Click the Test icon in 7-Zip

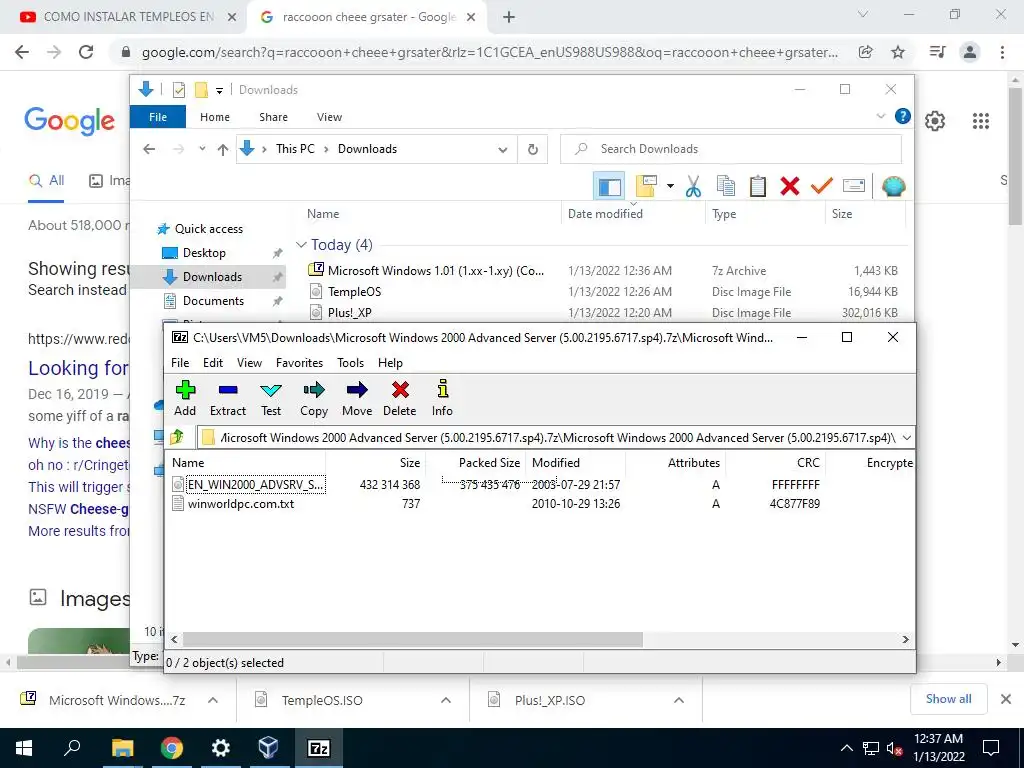(271, 390)
